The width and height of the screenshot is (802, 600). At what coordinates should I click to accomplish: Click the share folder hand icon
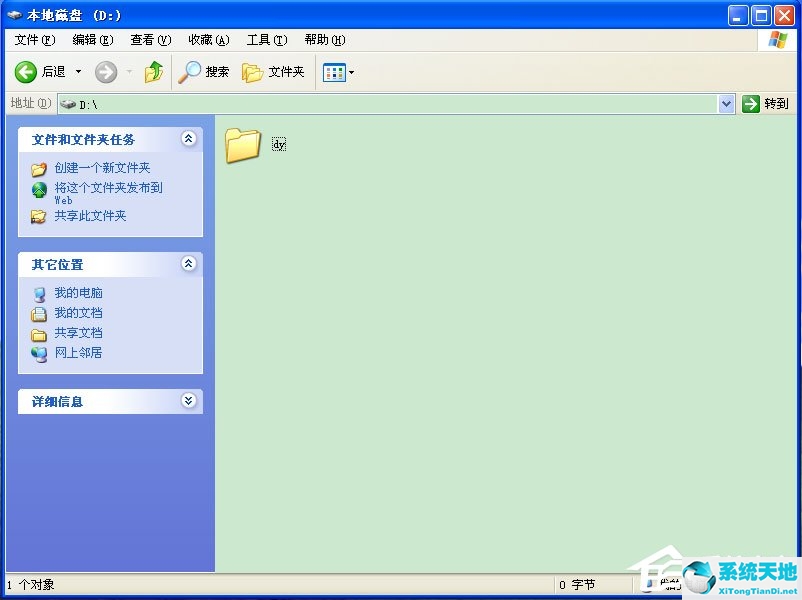tap(39, 217)
